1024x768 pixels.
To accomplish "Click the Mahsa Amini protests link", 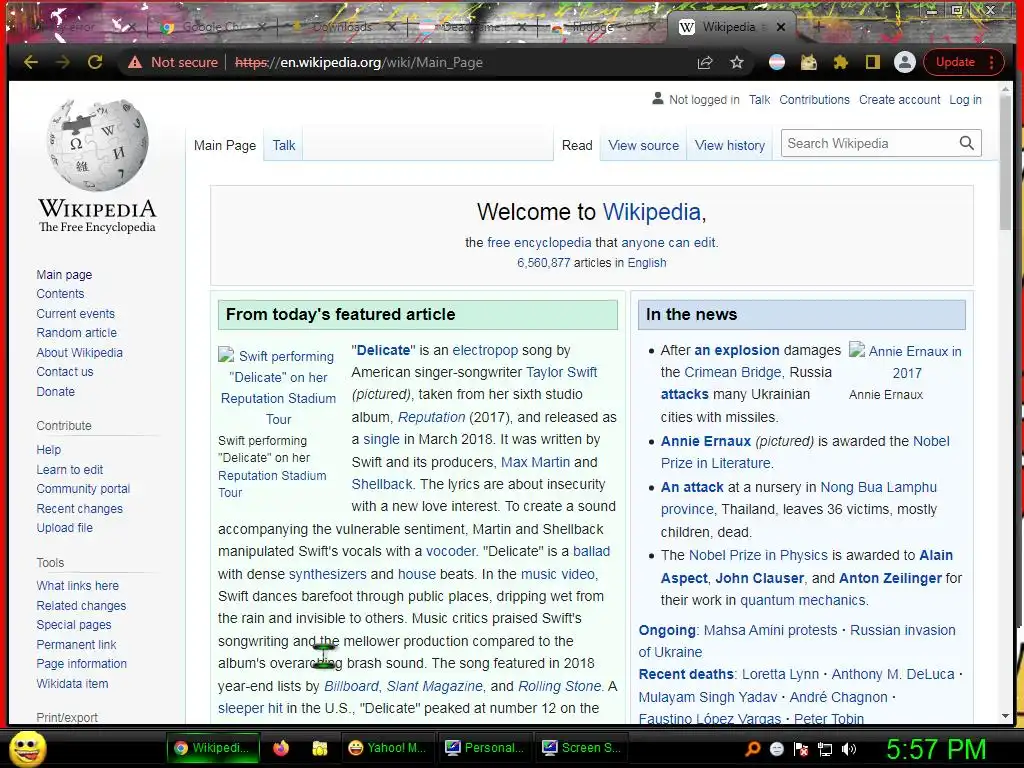I will click(x=770, y=630).
